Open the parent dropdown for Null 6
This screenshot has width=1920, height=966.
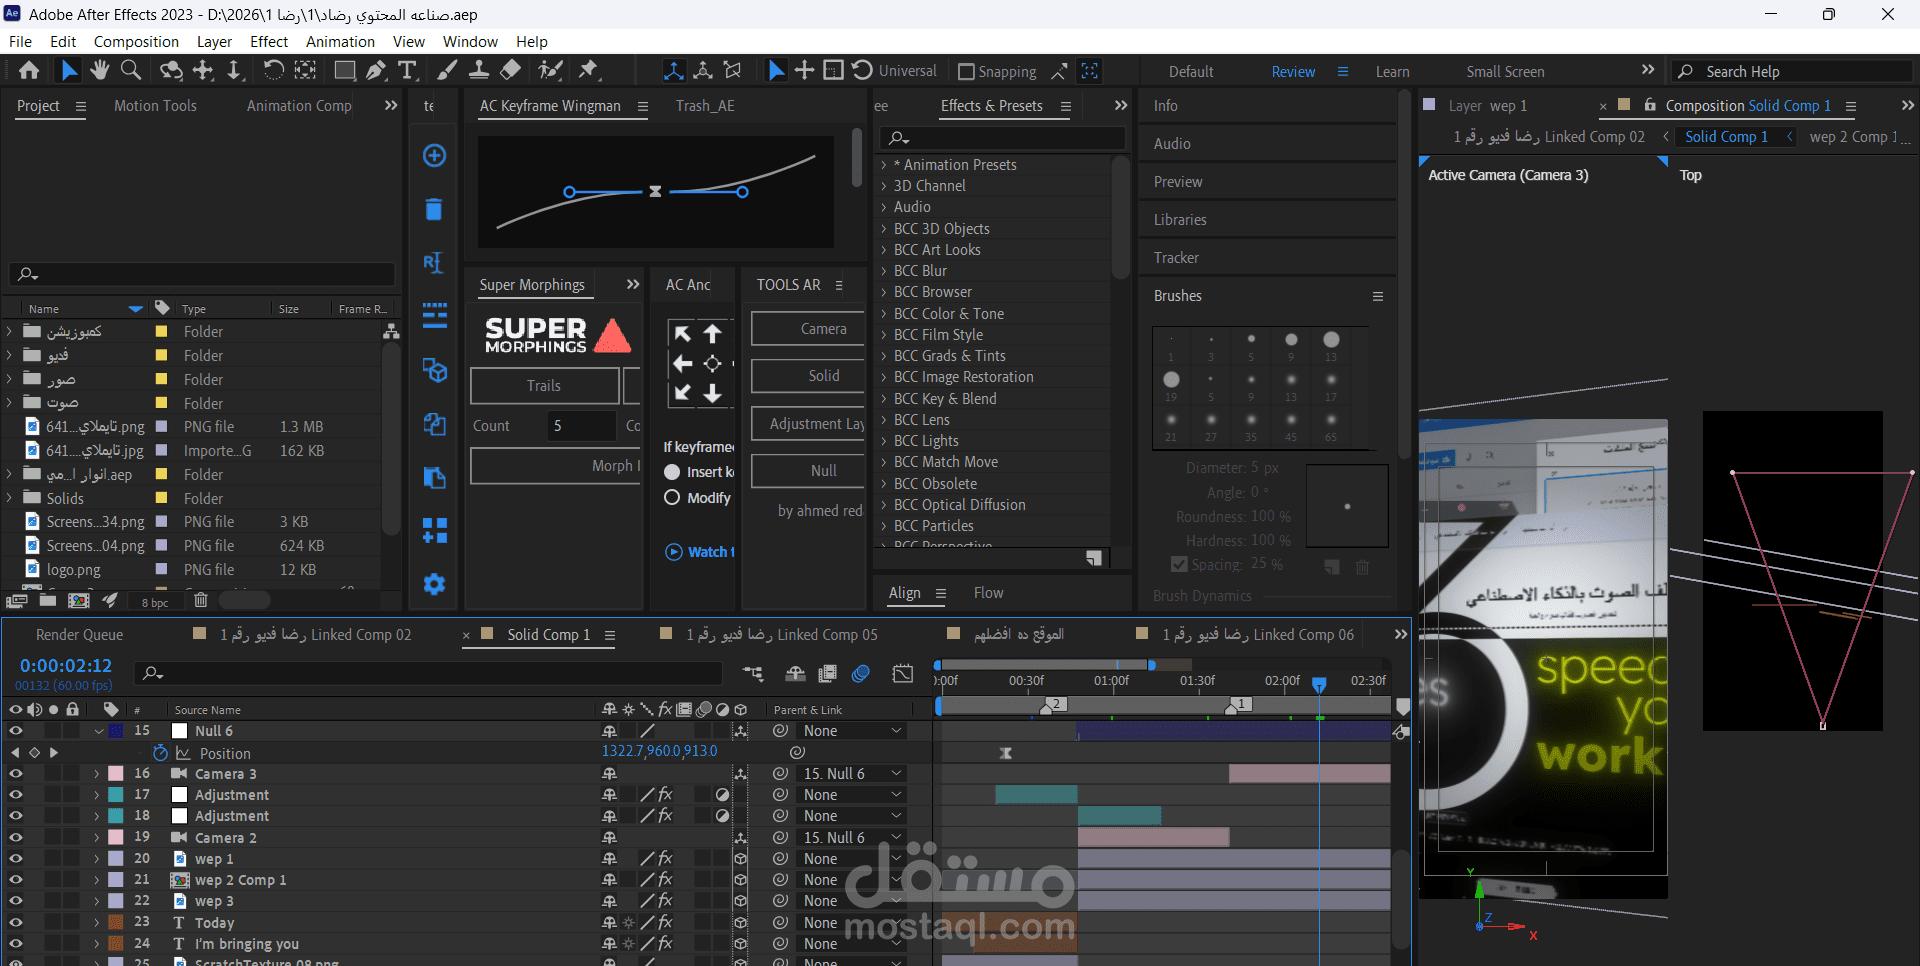(x=852, y=731)
